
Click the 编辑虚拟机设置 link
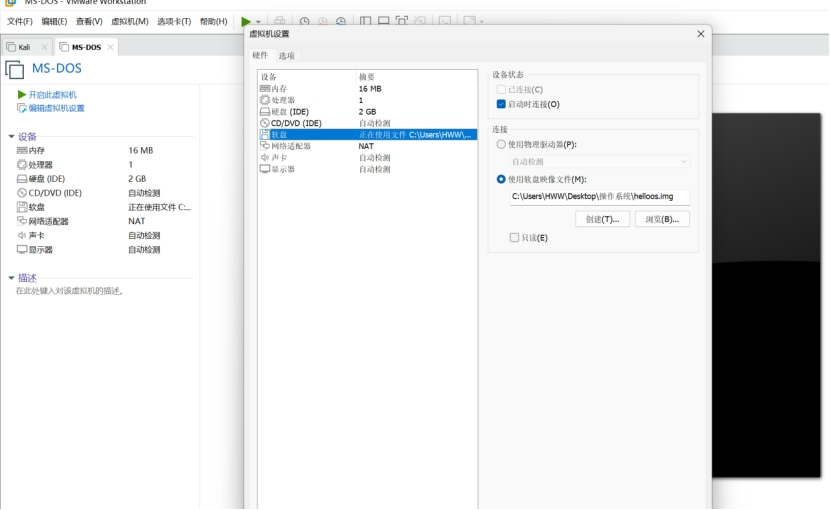(x=56, y=108)
